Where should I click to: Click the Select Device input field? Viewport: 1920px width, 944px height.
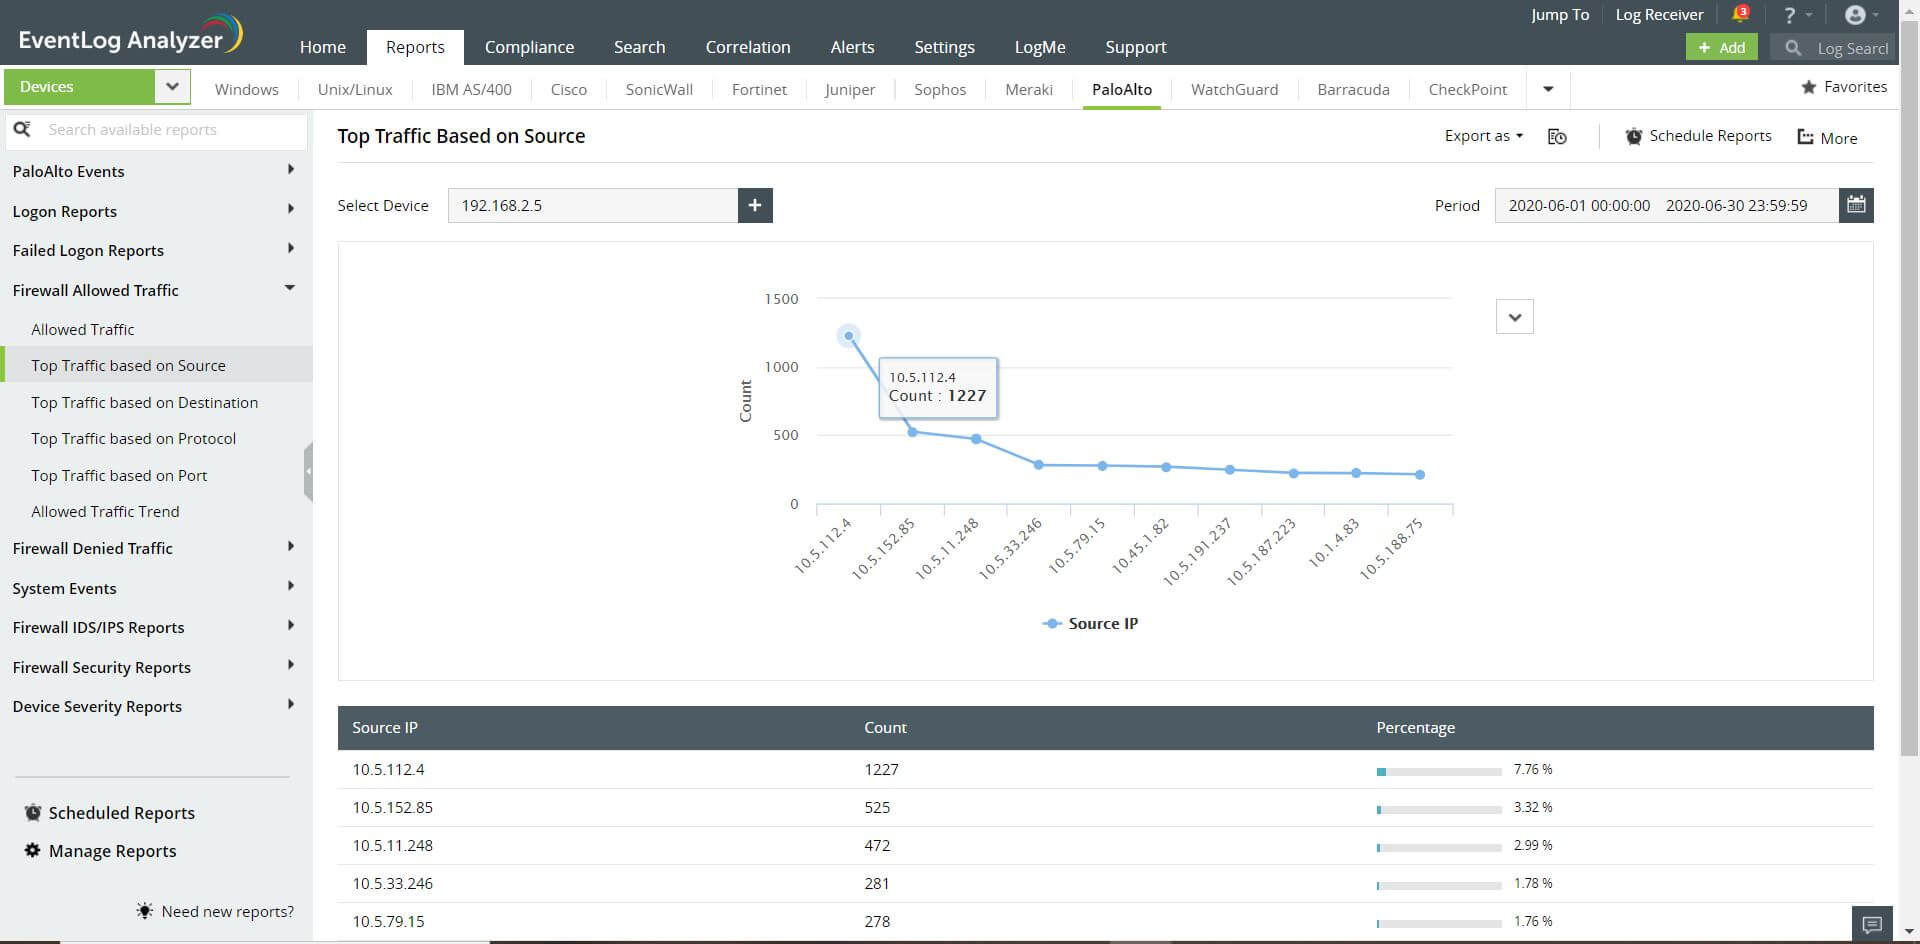[x=593, y=205]
